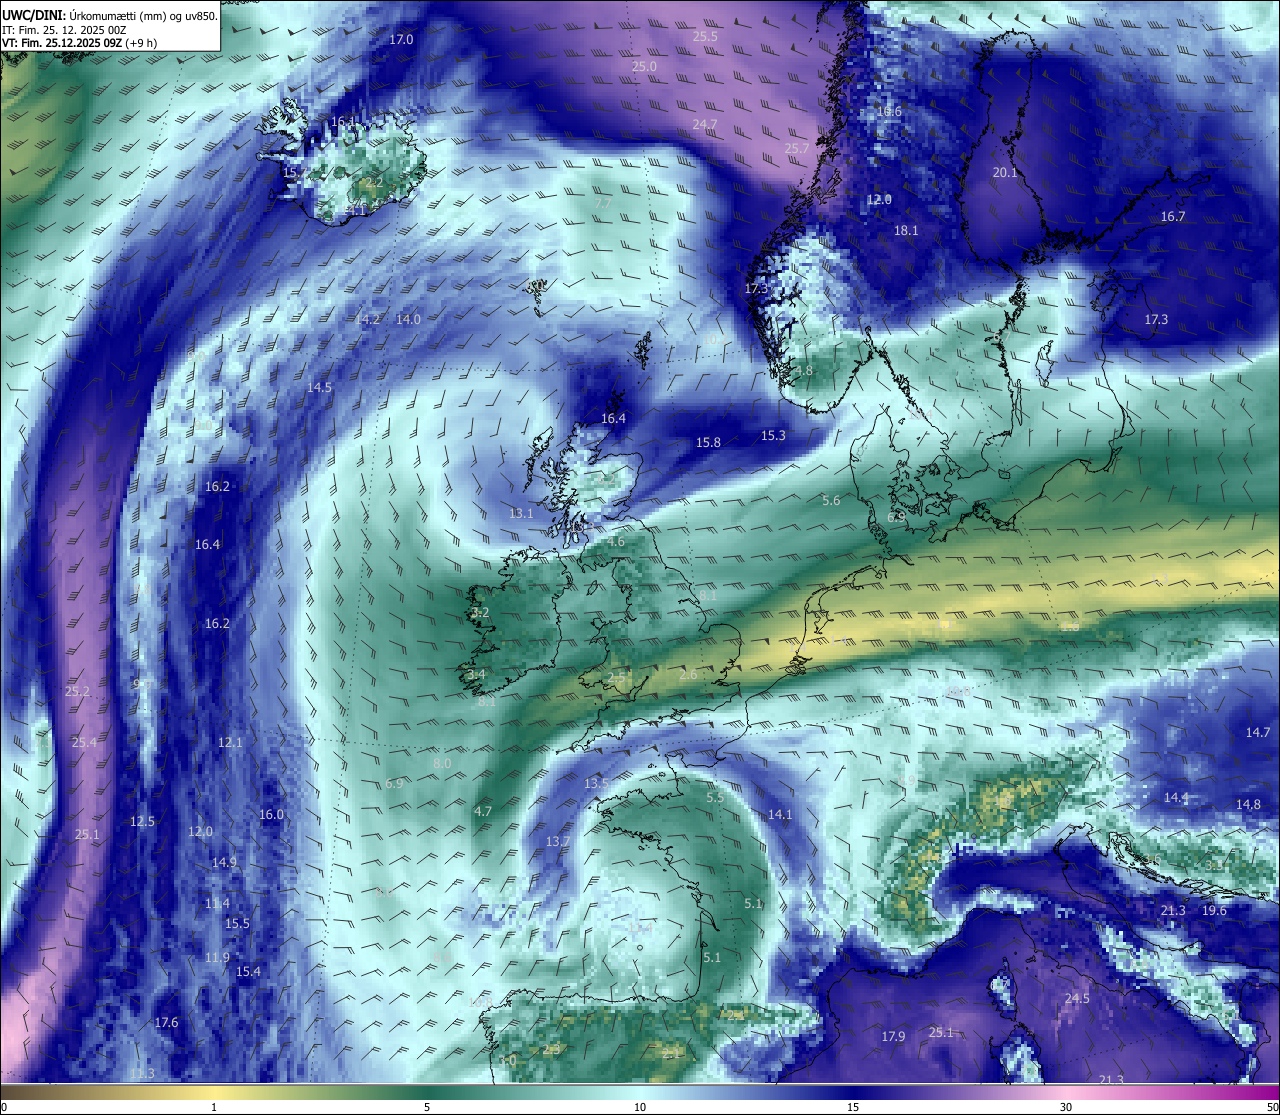The height and width of the screenshot is (1115, 1280).
Task: Click the value 17.9 in the Mediterranean
Action: (893, 1036)
